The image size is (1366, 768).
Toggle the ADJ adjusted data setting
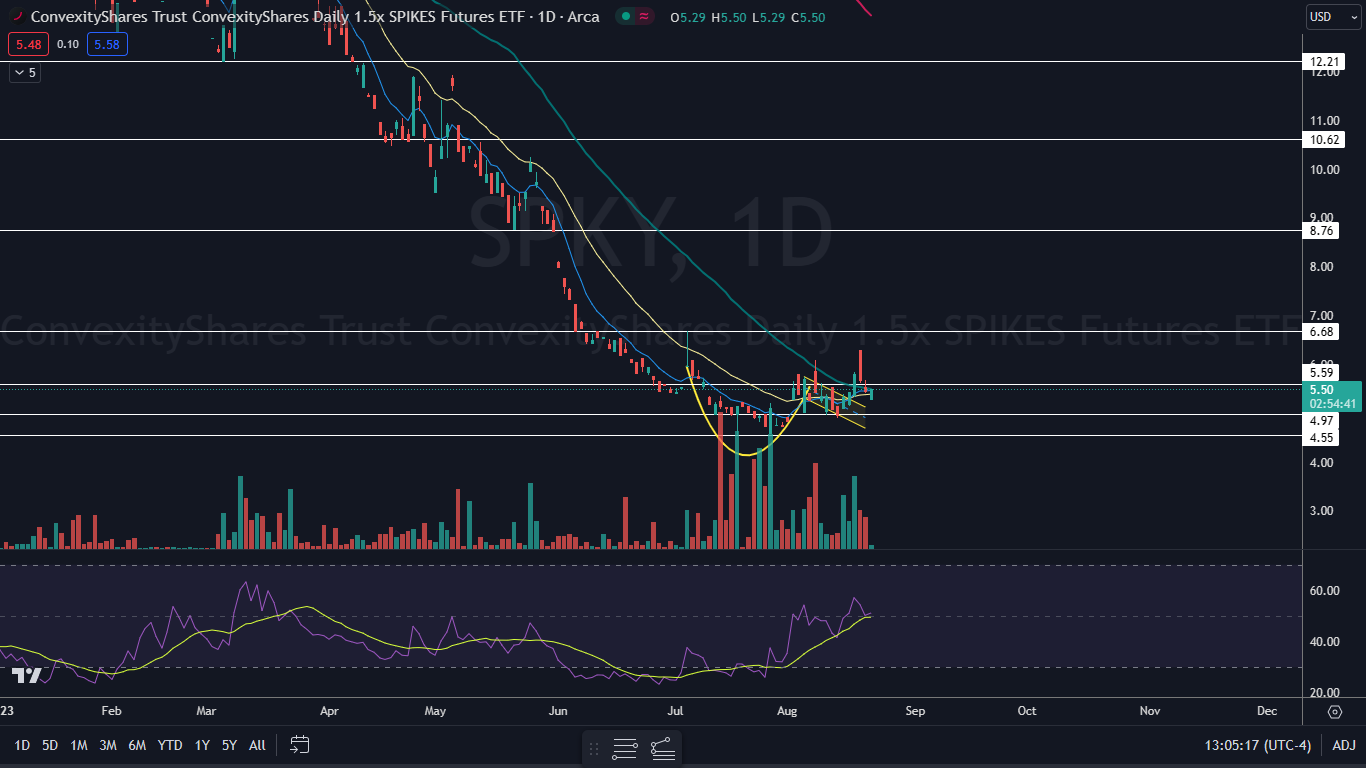point(1343,745)
